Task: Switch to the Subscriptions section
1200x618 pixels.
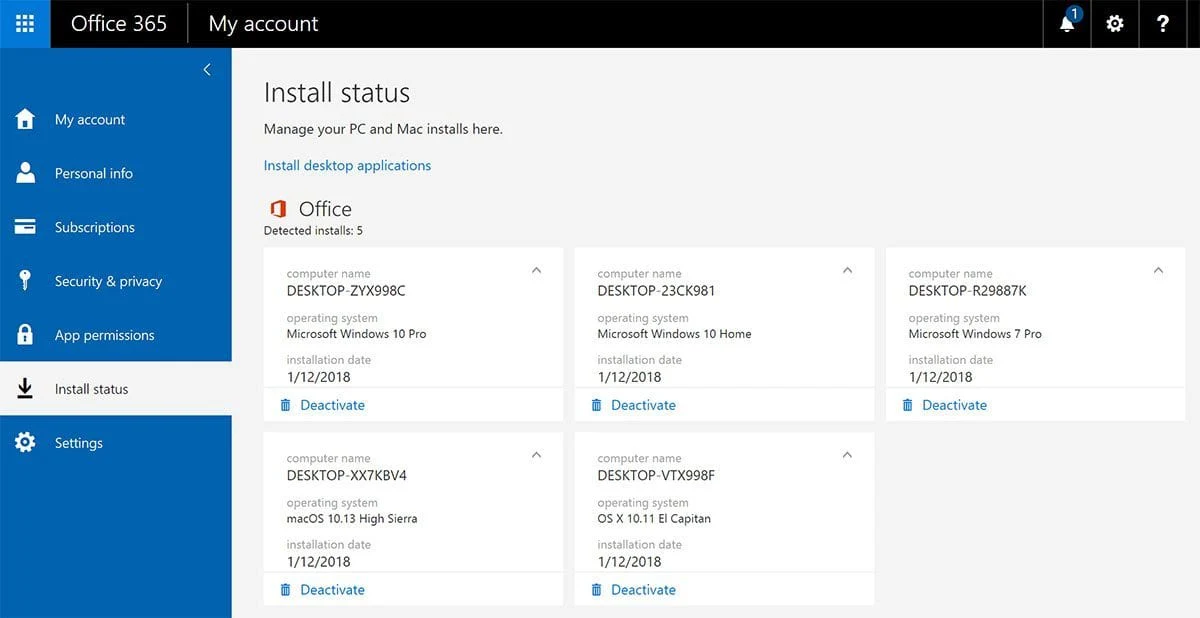Action: click(x=96, y=227)
